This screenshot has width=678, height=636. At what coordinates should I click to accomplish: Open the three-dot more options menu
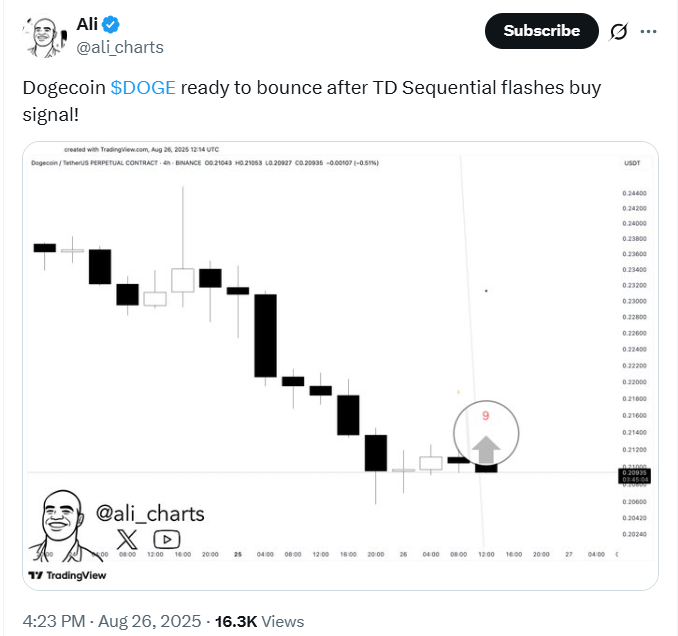coord(649,31)
